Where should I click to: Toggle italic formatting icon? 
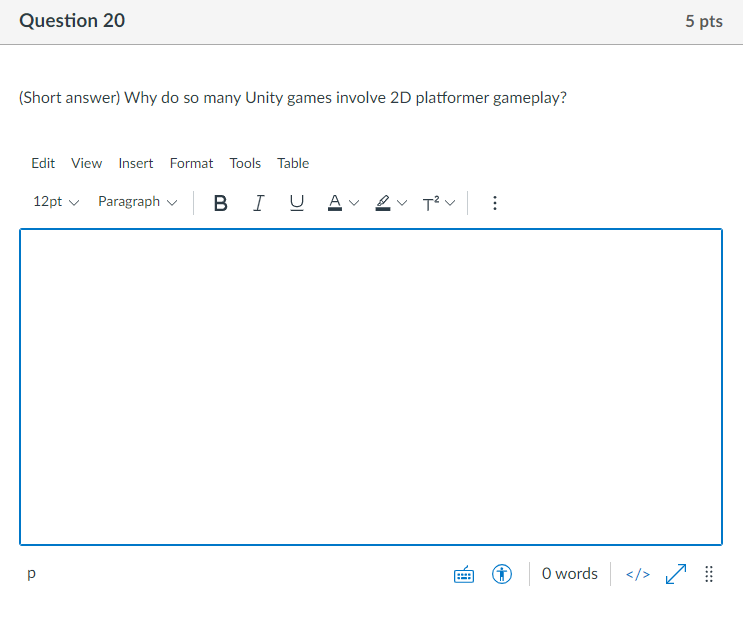tap(258, 203)
